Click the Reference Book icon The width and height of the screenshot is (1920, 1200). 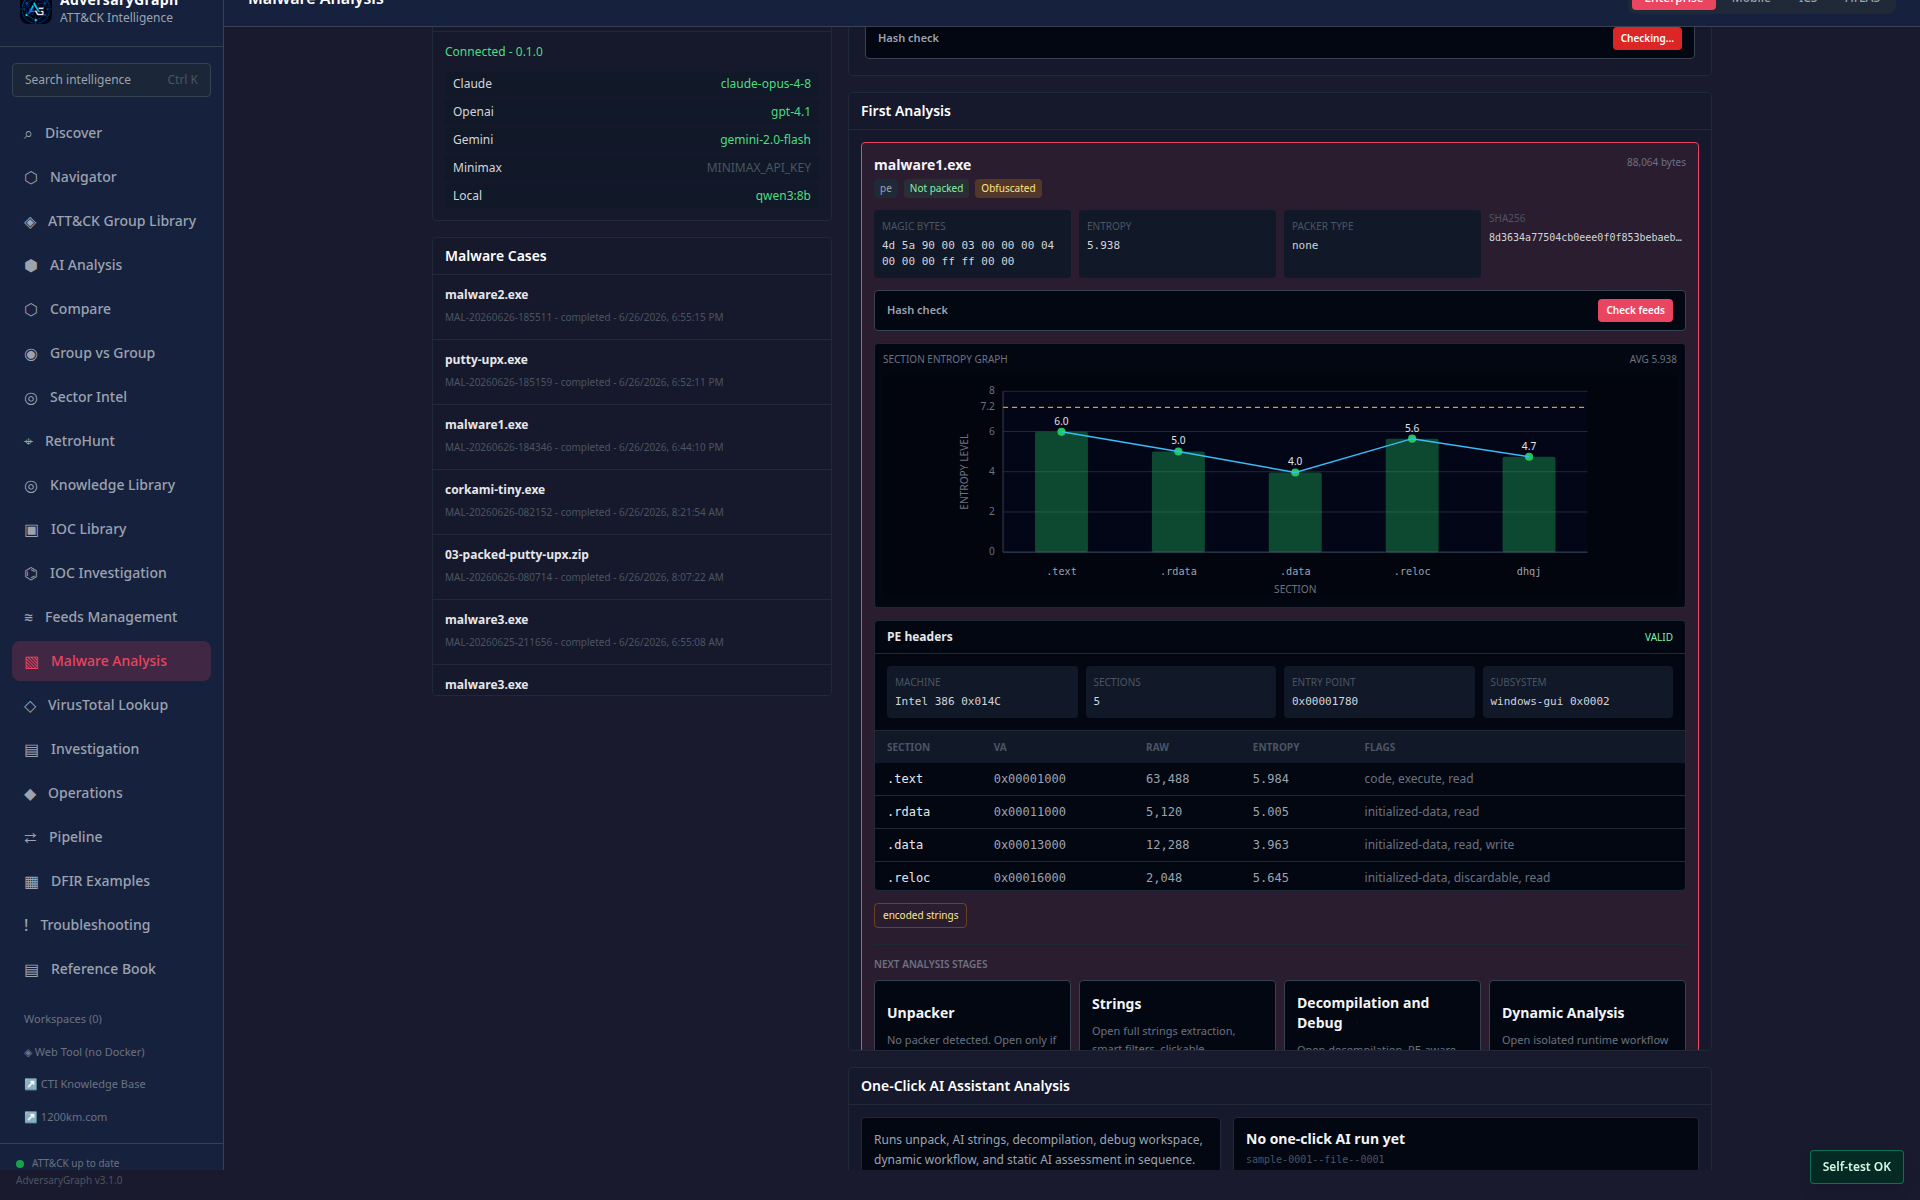[31, 970]
